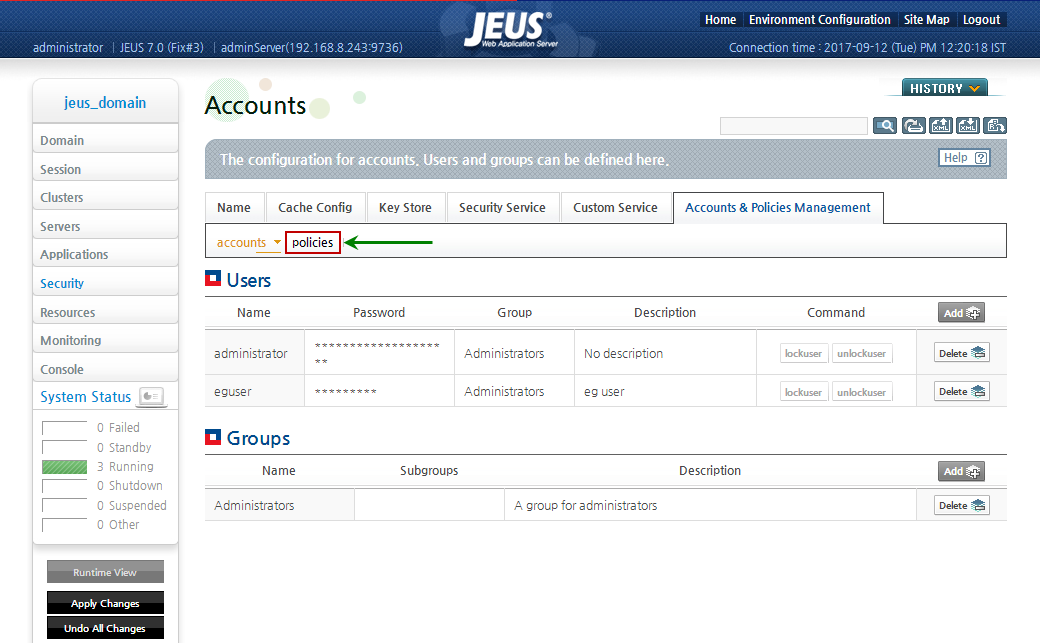Click the eguser user name cell
The image size is (1040, 643).
[x=255, y=392]
